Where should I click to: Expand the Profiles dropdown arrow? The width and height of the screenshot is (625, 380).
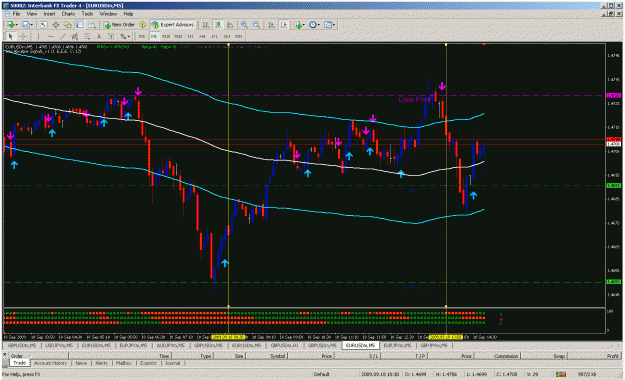tap(32, 25)
